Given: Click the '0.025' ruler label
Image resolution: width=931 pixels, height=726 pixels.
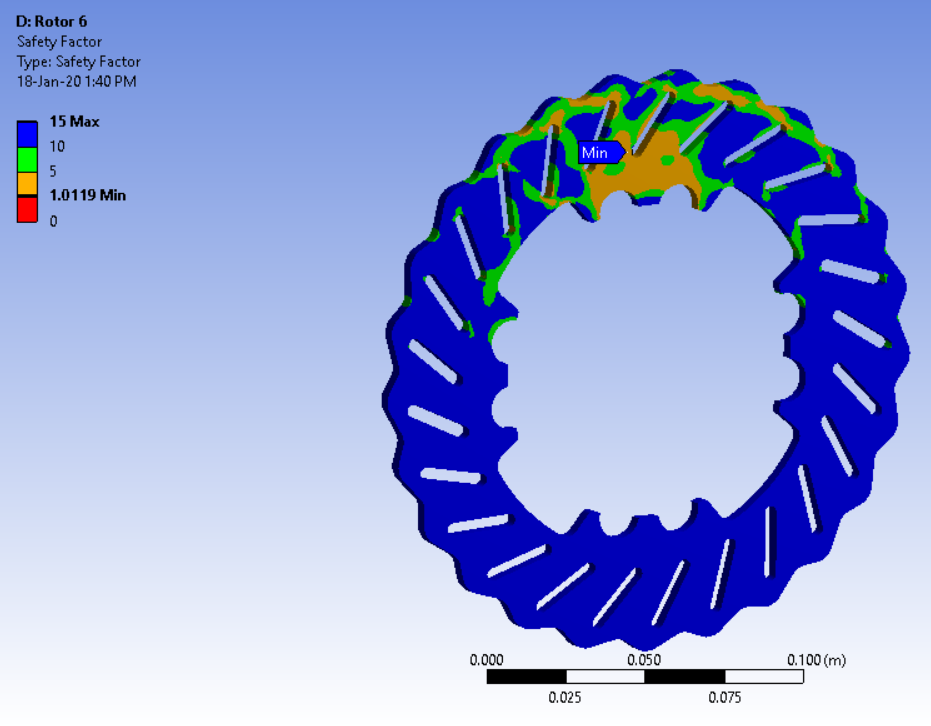Looking at the screenshot, I should point(565,698).
